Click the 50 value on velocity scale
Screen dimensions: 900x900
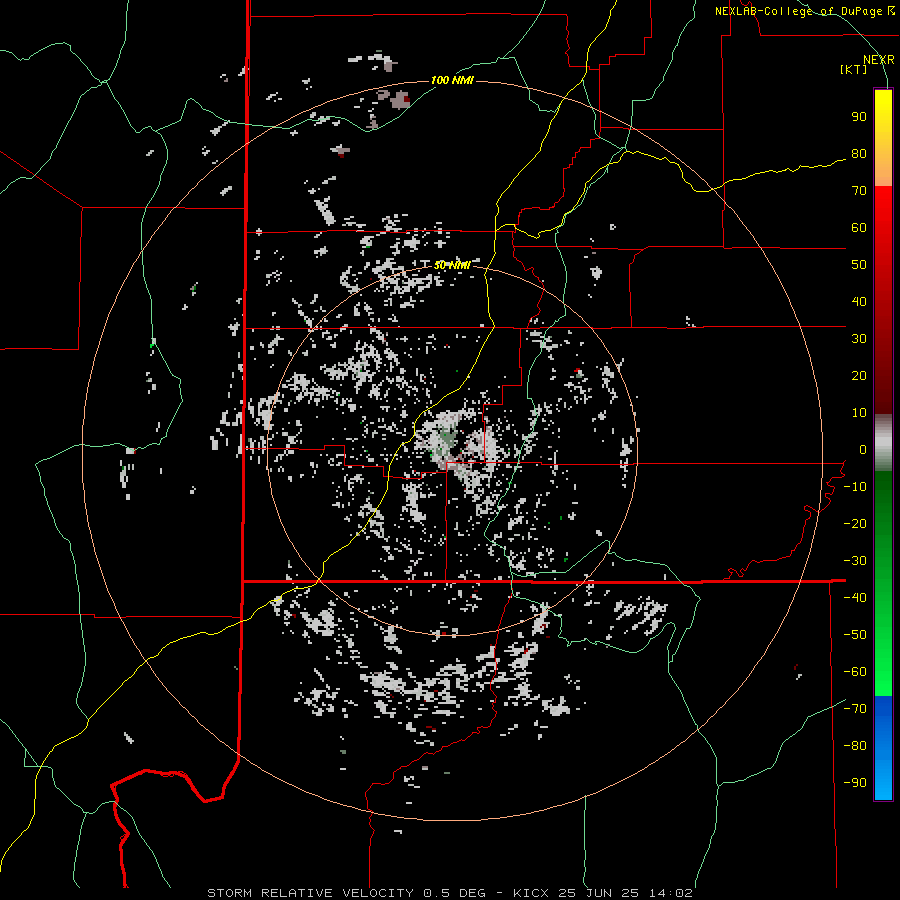(859, 265)
